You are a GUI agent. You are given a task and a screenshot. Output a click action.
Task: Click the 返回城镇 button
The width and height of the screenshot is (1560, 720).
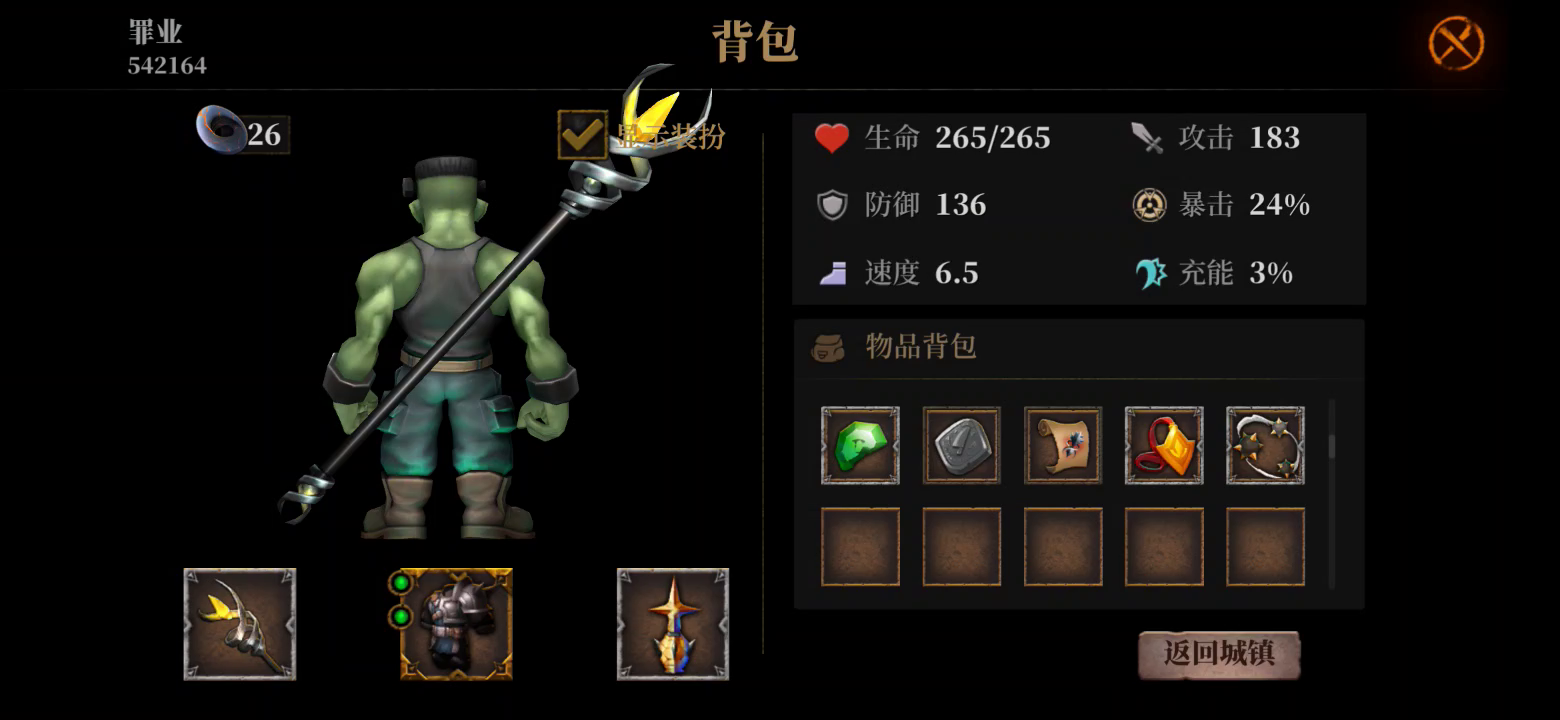(1219, 654)
